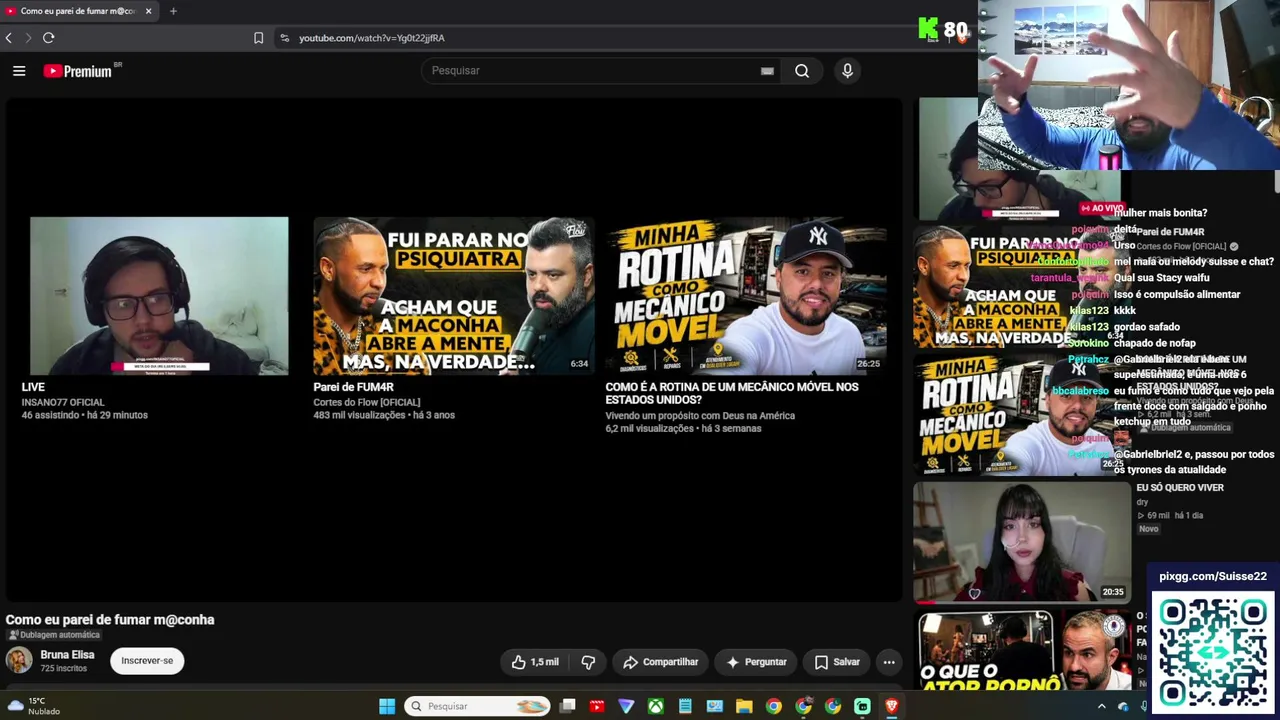Image resolution: width=1280 pixels, height=720 pixels.
Task: Click the 'Dublagem automática' badge under the title
Action: (54, 635)
